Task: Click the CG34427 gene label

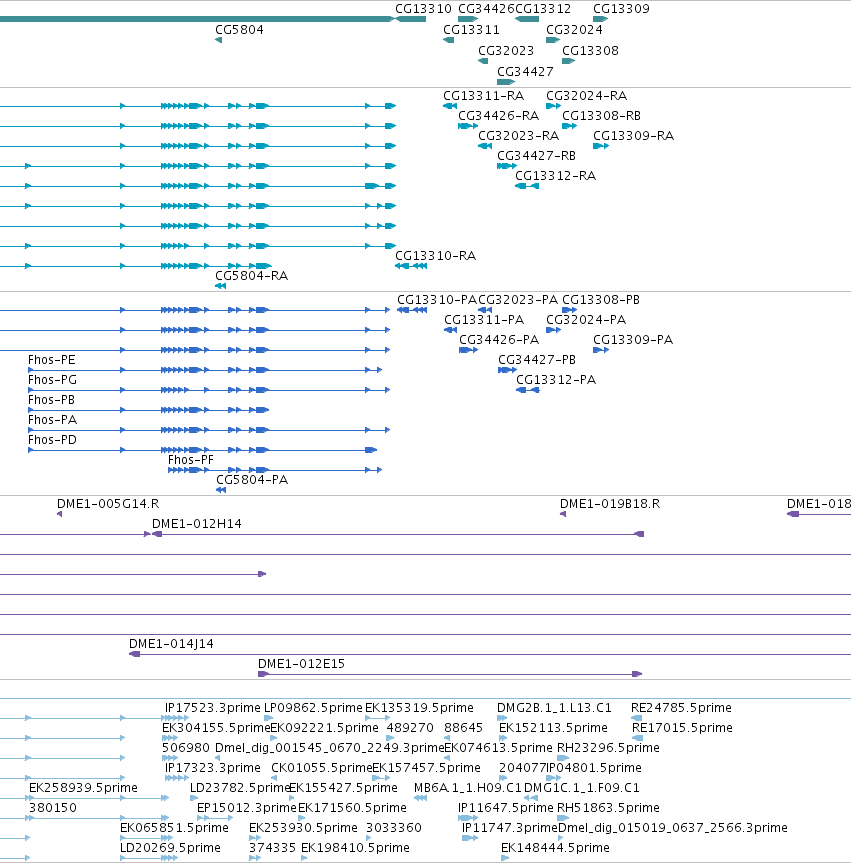Action: point(525,72)
